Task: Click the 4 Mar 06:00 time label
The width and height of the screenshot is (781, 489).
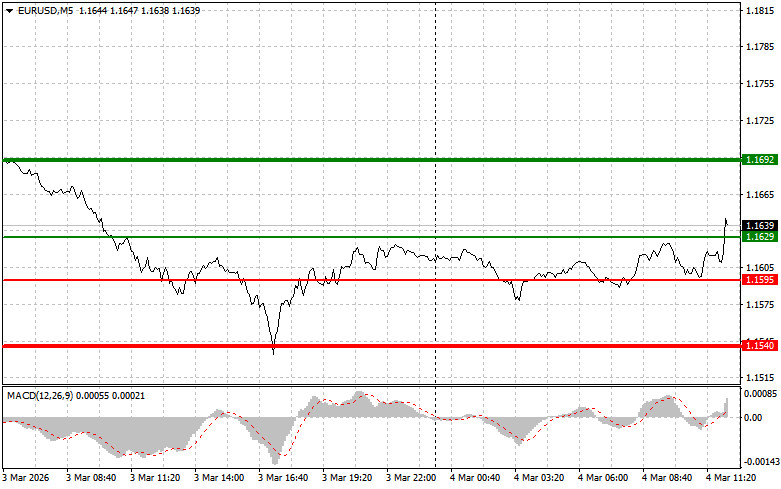Action: (x=603, y=478)
